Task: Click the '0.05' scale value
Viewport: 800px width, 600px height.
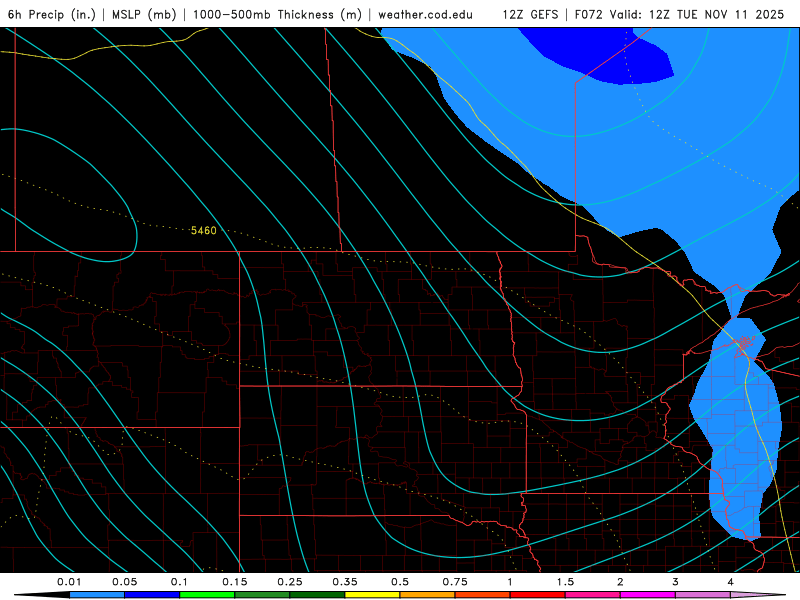Action: click(x=124, y=582)
